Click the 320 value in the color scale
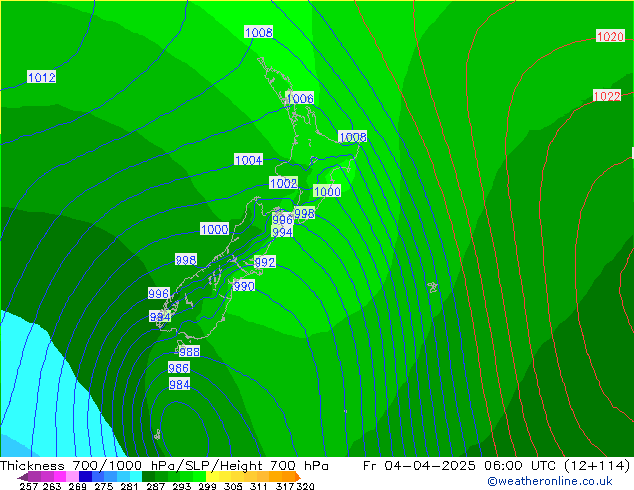 coord(305,486)
